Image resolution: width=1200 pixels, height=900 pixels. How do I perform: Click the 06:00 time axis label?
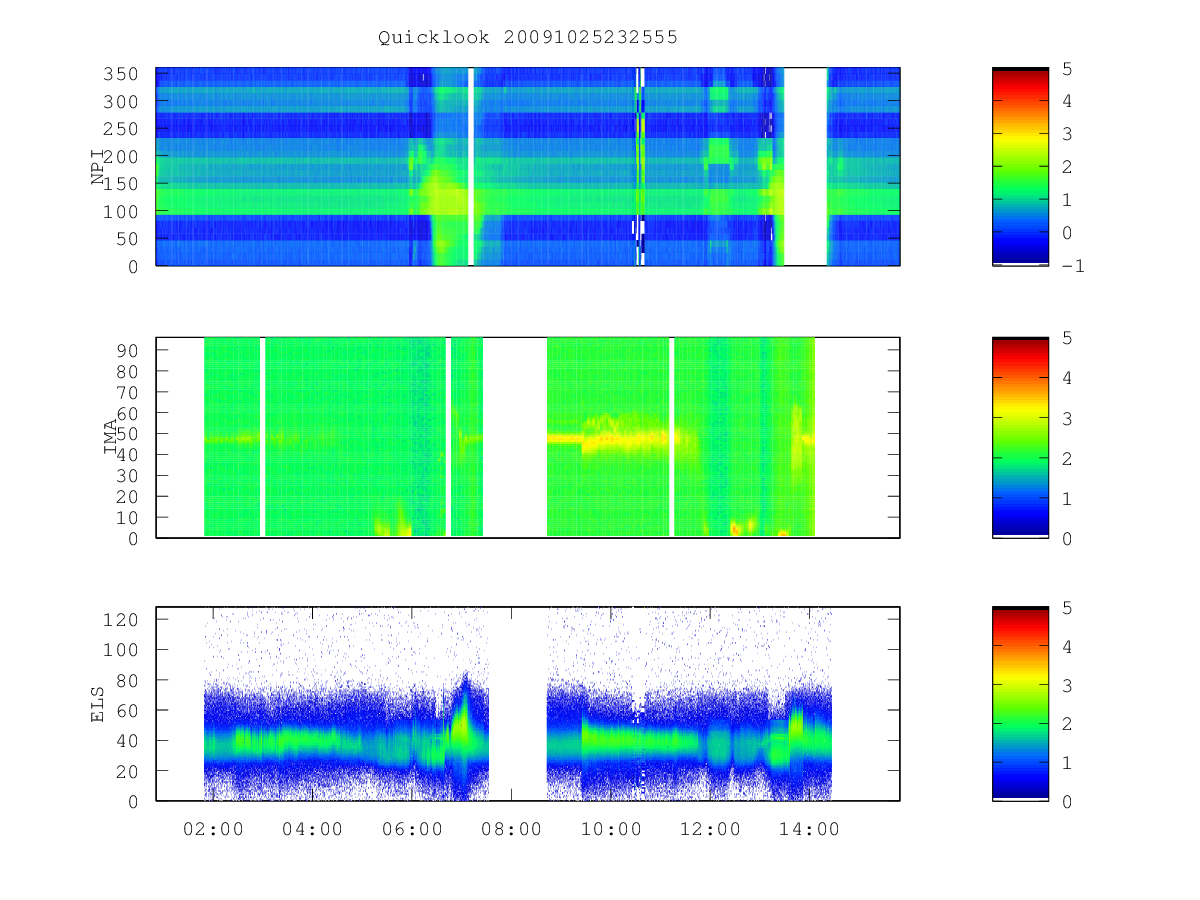(412, 829)
